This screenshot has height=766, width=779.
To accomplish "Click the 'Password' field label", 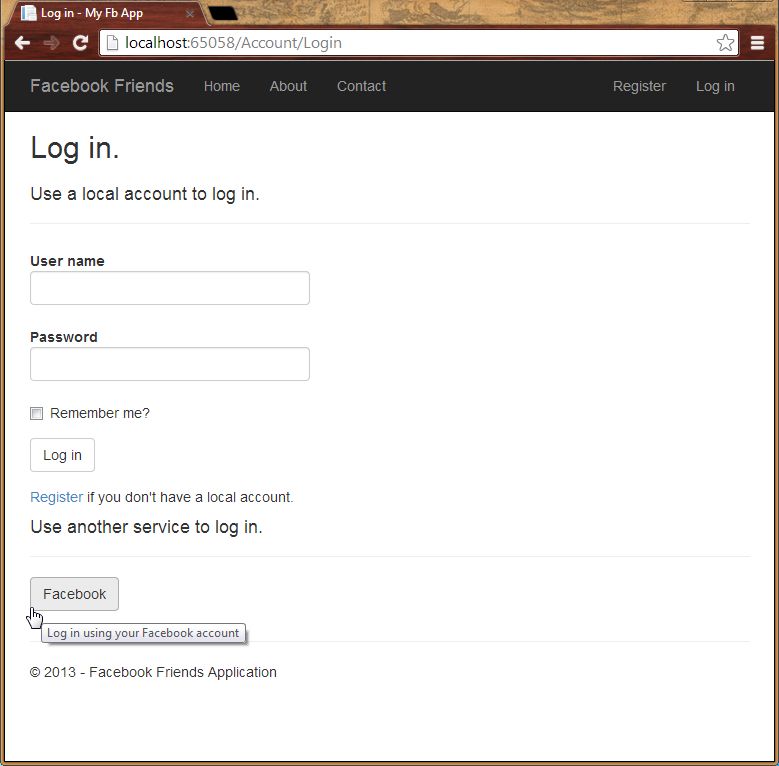I will [64, 337].
